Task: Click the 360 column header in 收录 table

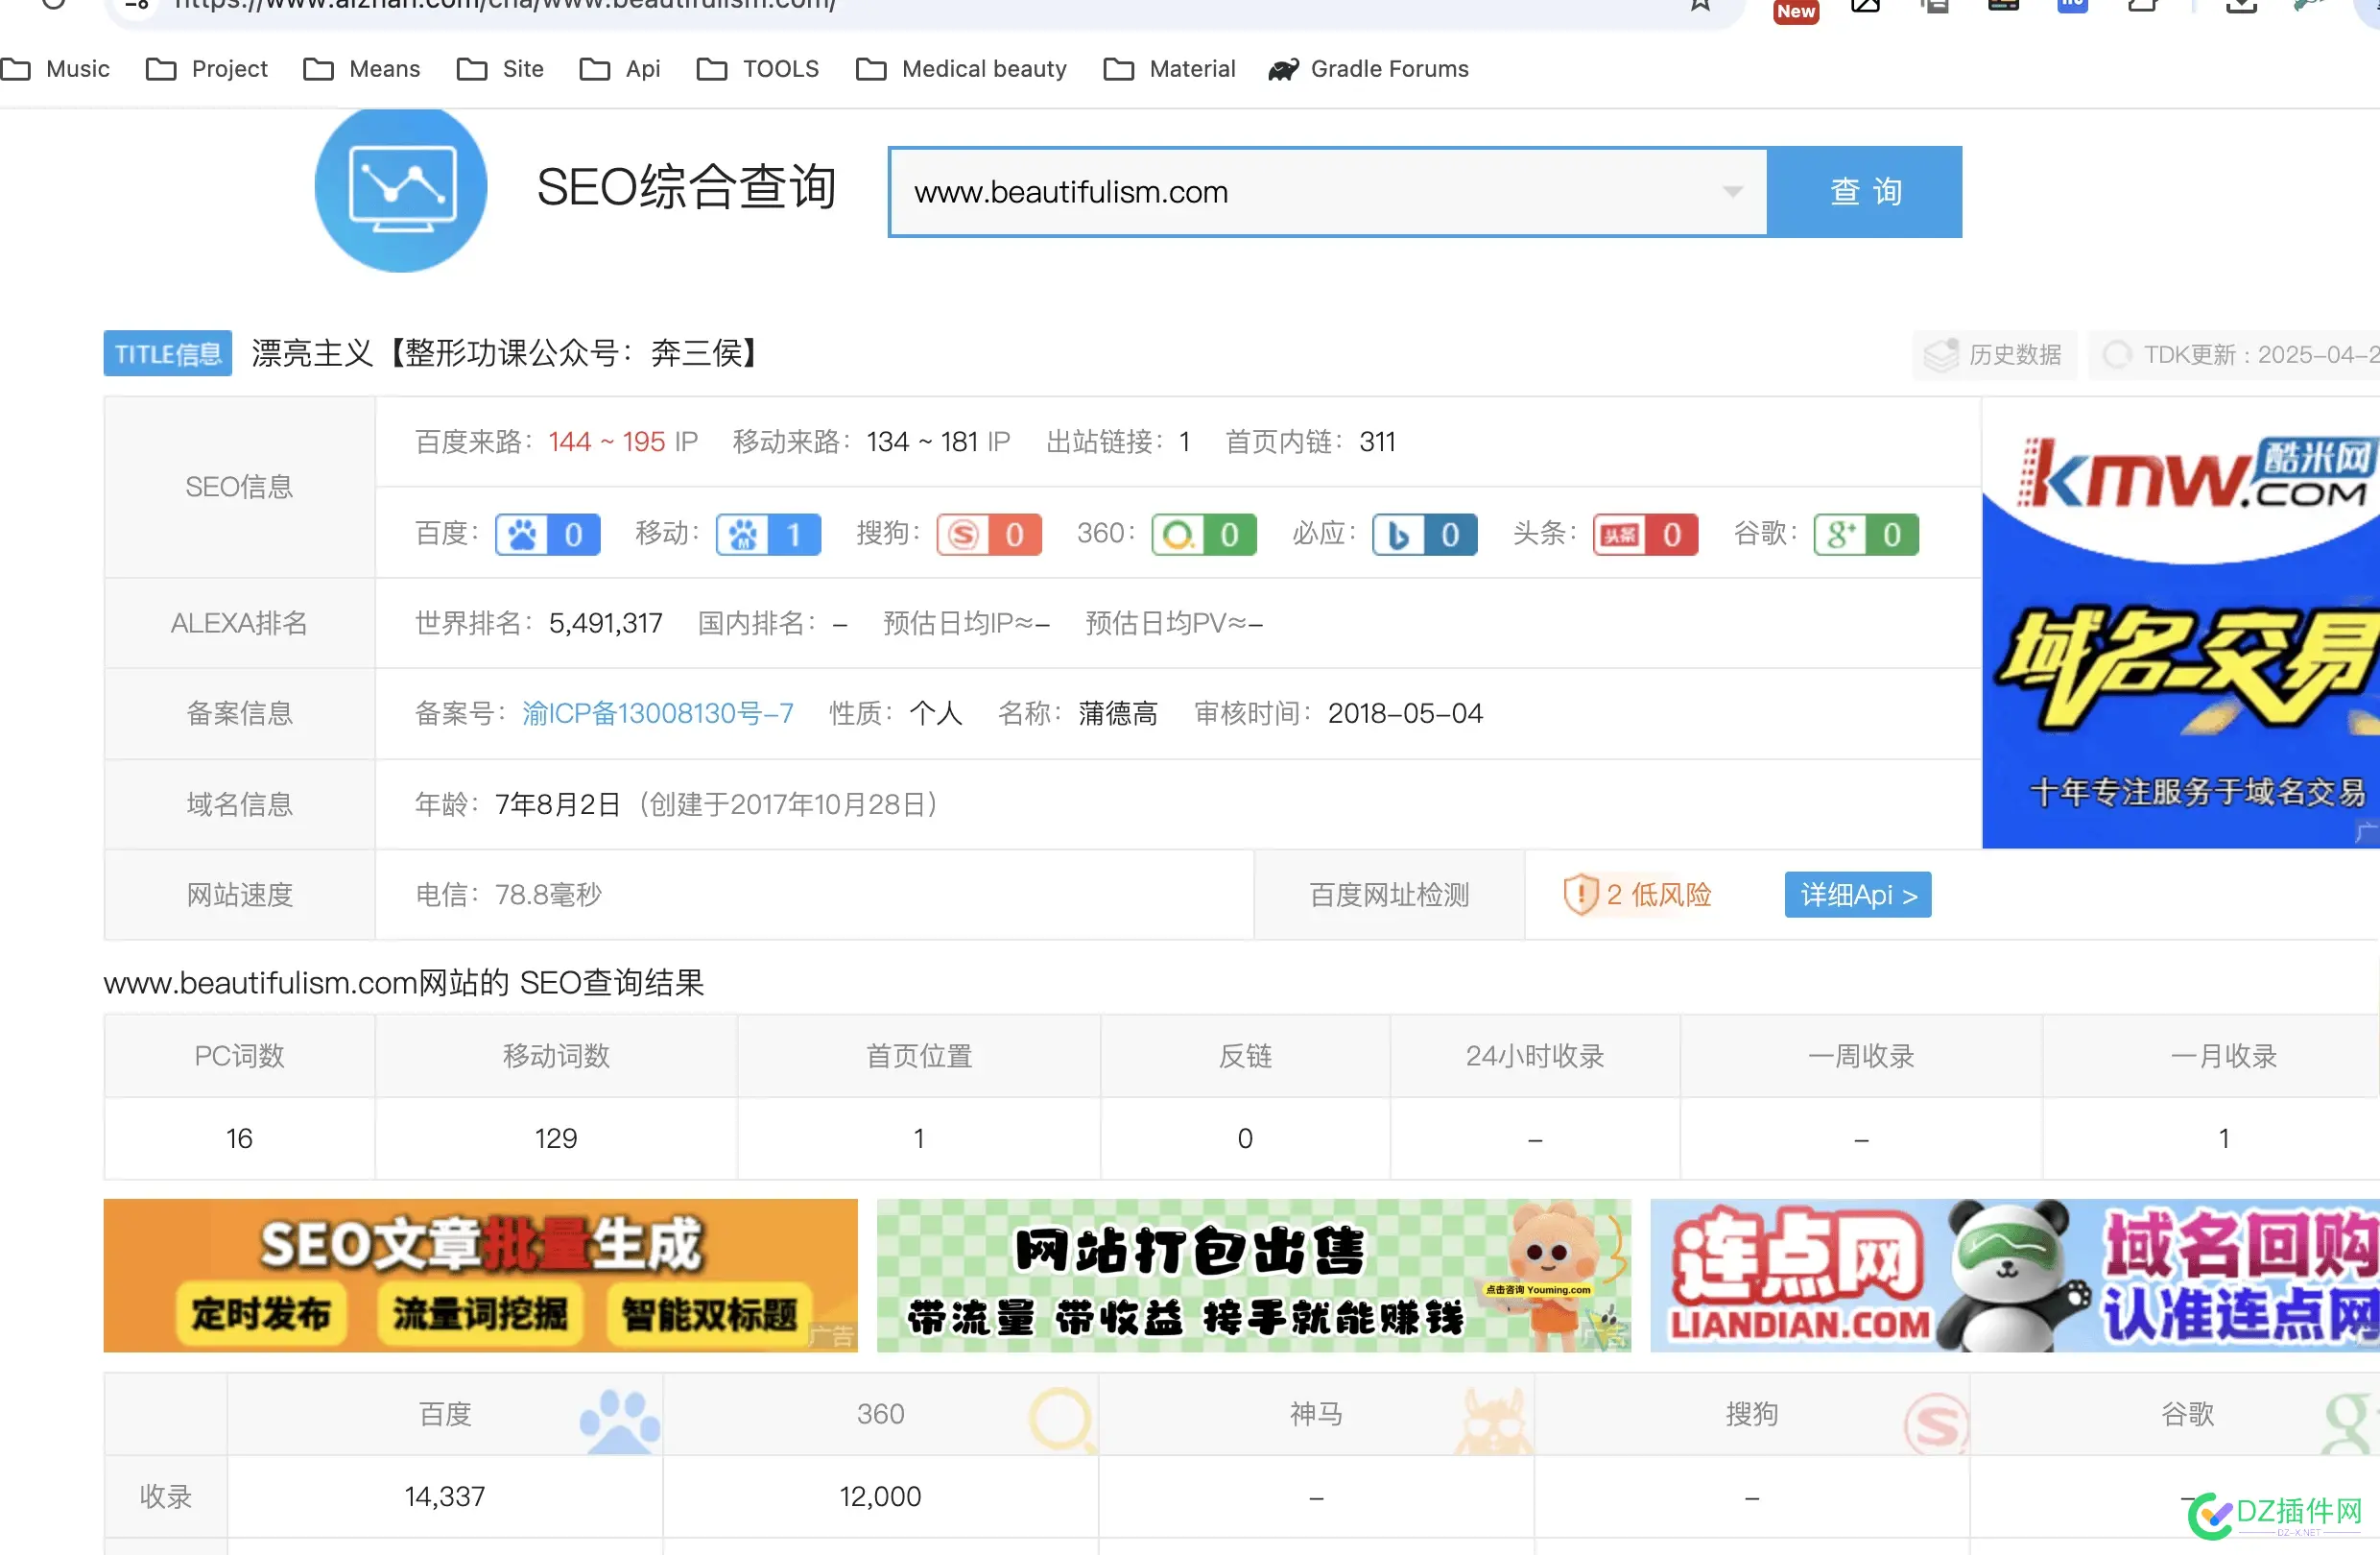Action: coord(880,1414)
